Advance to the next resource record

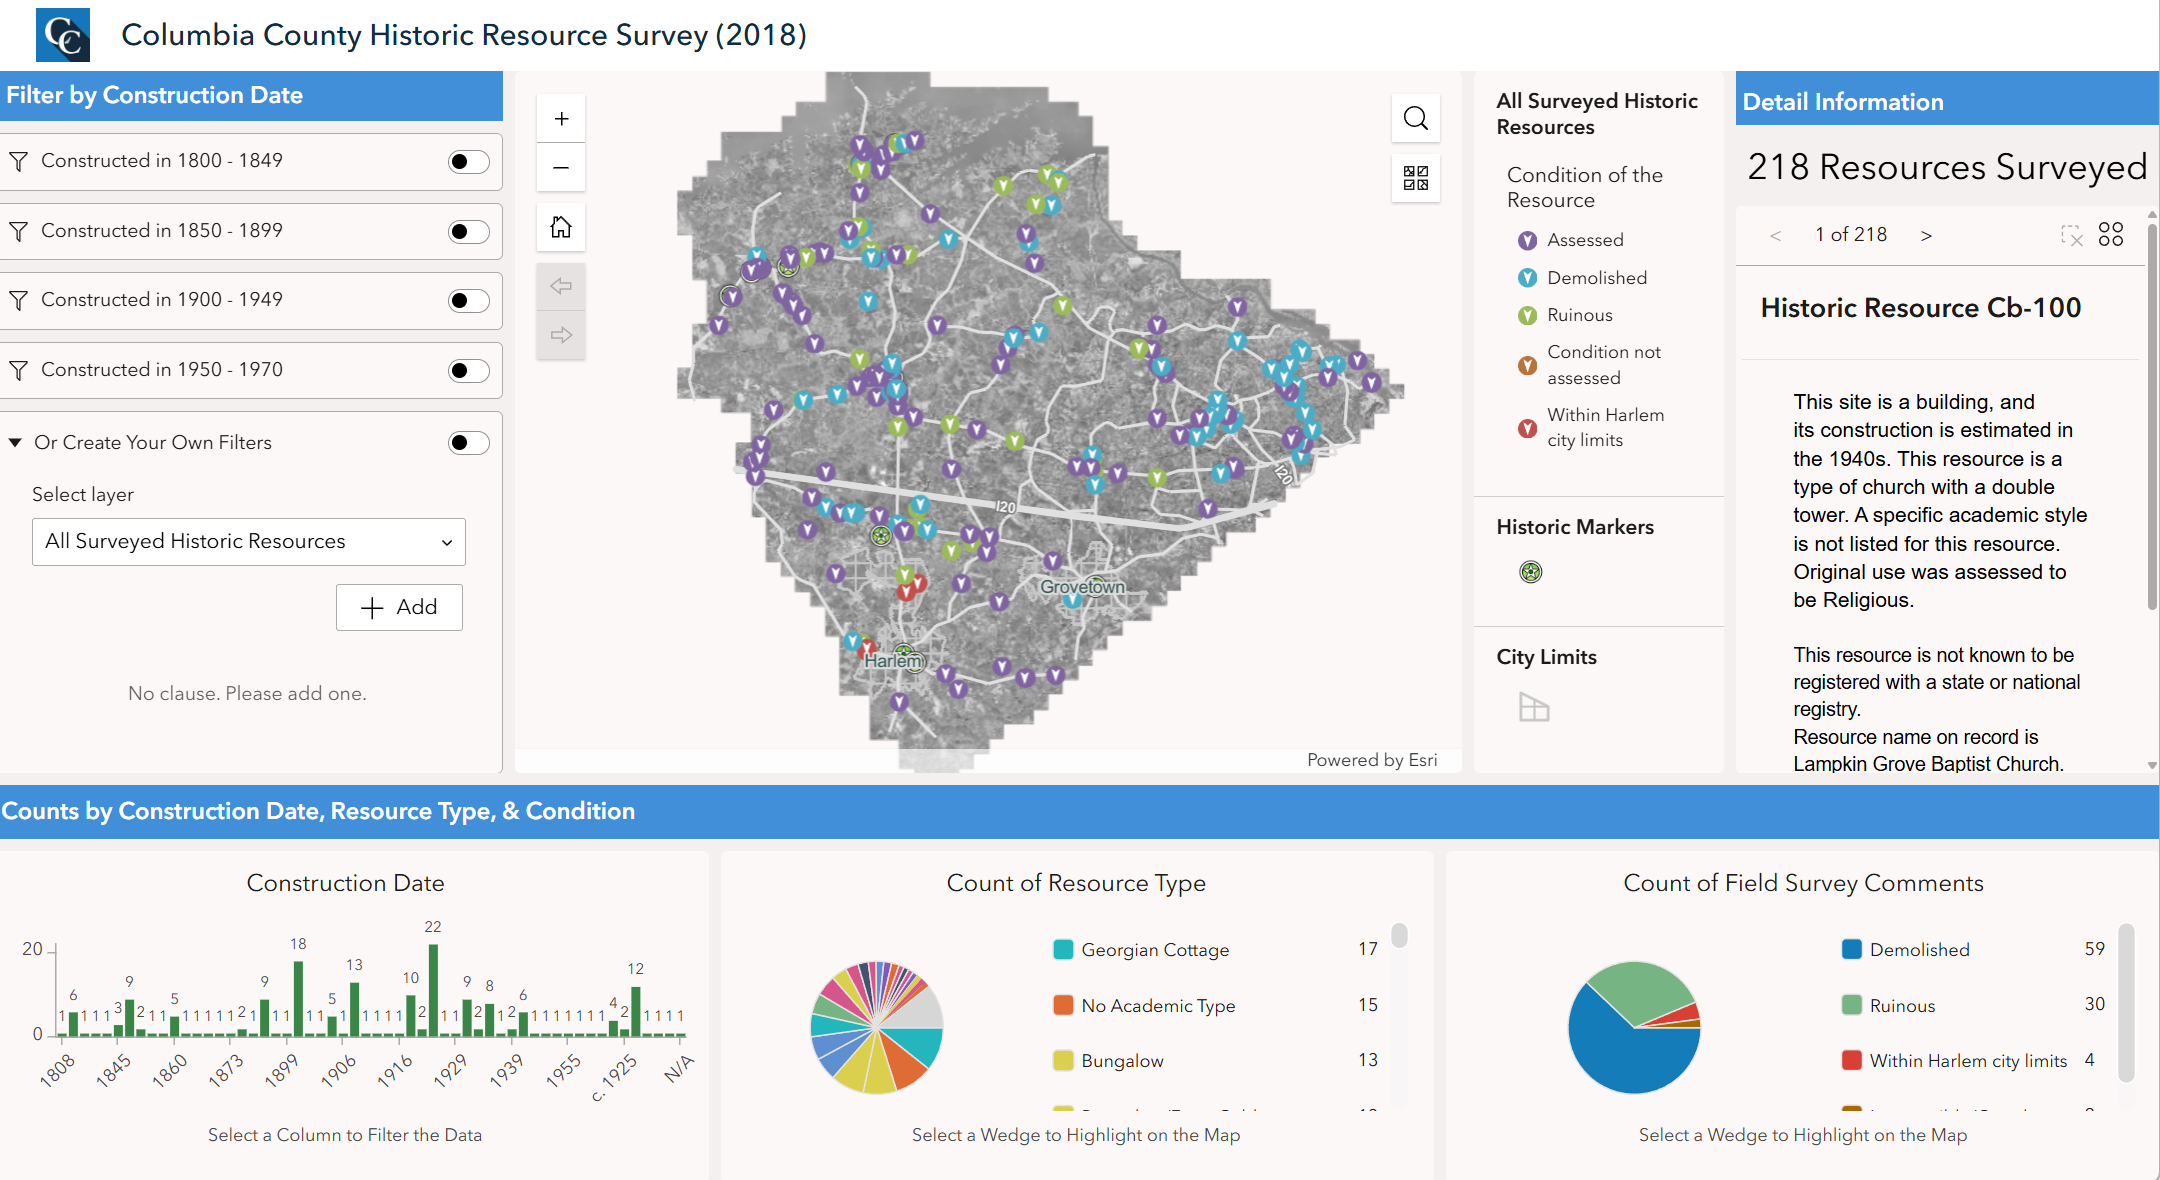[1927, 235]
